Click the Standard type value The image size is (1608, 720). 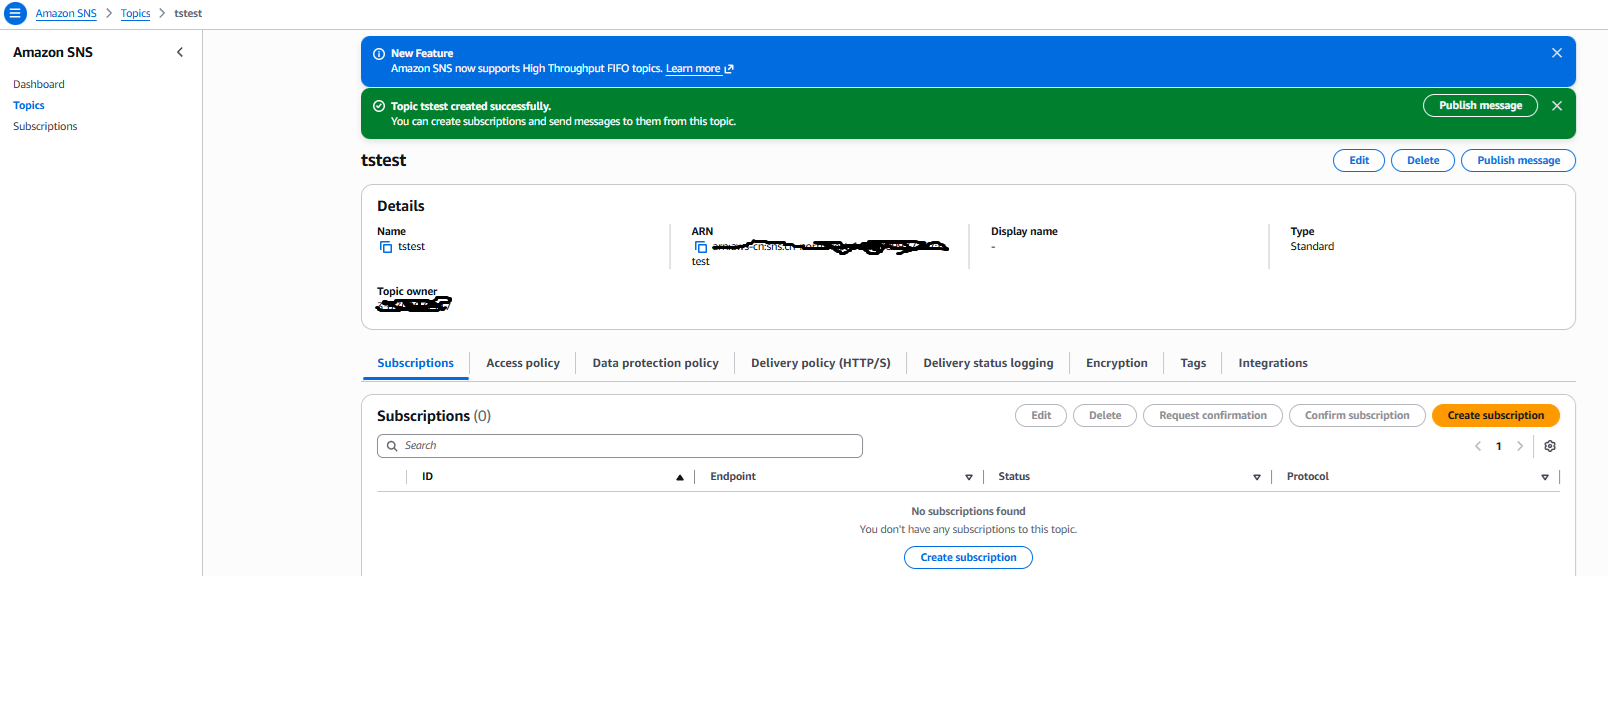1312,247
